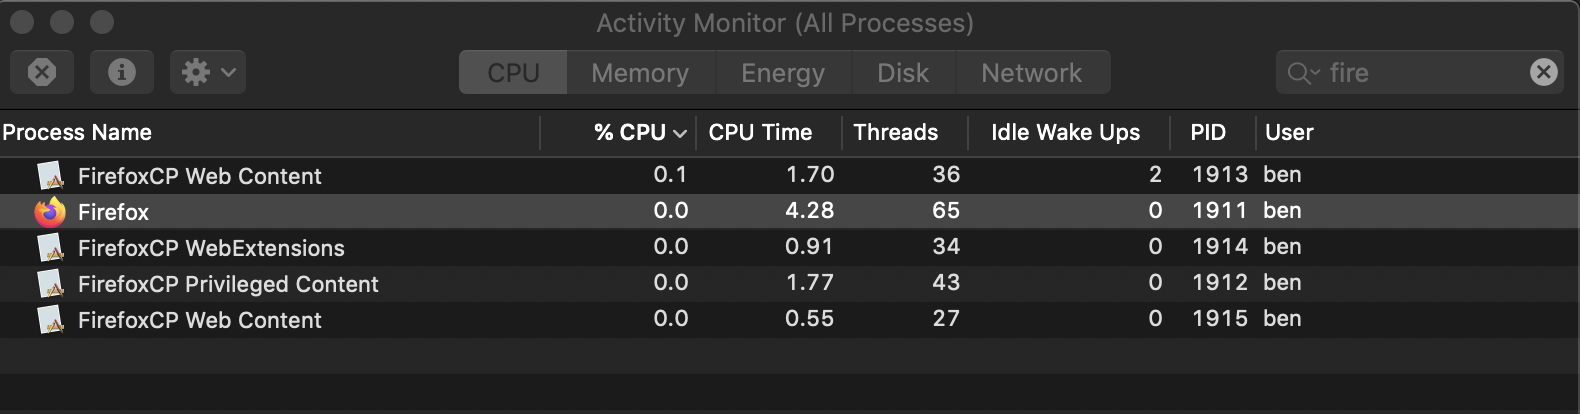
Task: Switch to the Memory tab
Action: tap(640, 73)
